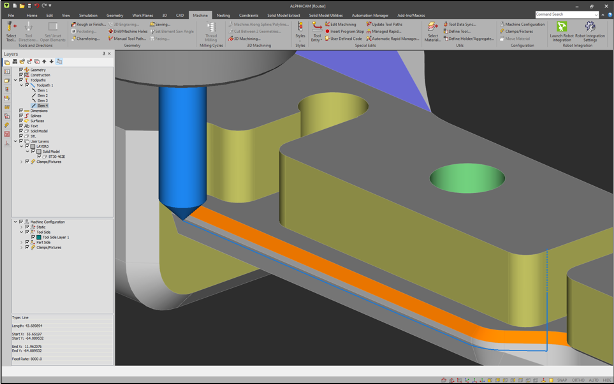Click Clamps/Fixtures in ribbon Configuration group
Viewport: 614px width, 384px height.
point(516,31)
